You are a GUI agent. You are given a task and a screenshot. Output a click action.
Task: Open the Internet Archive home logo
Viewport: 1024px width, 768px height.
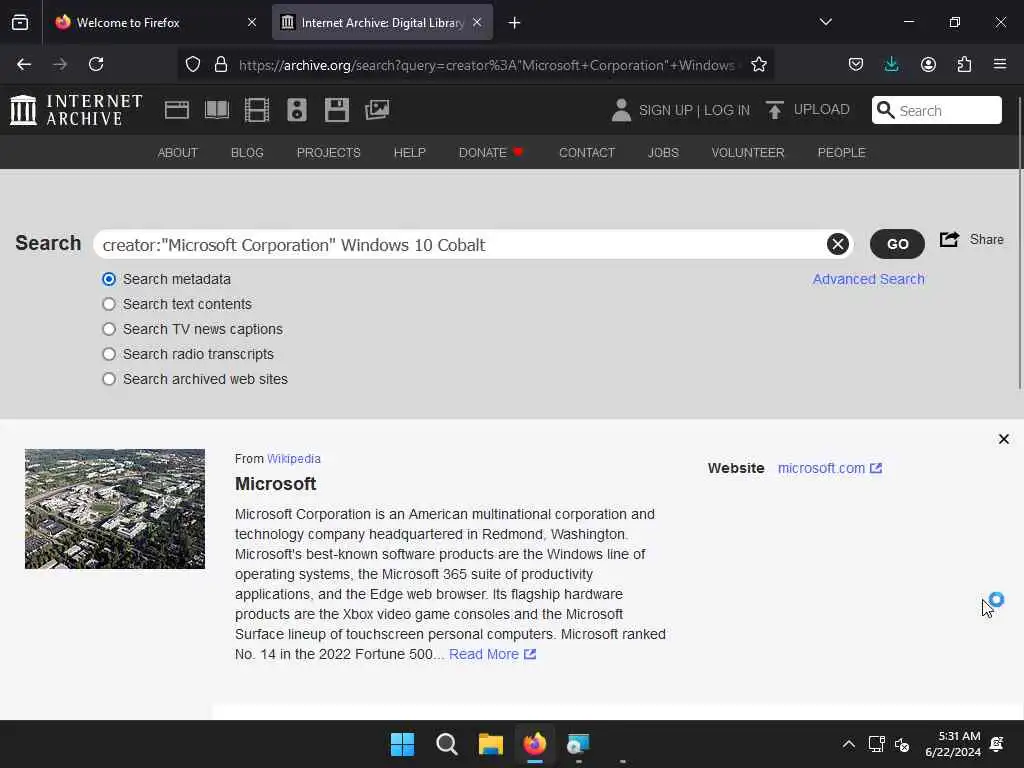tap(76, 110)
